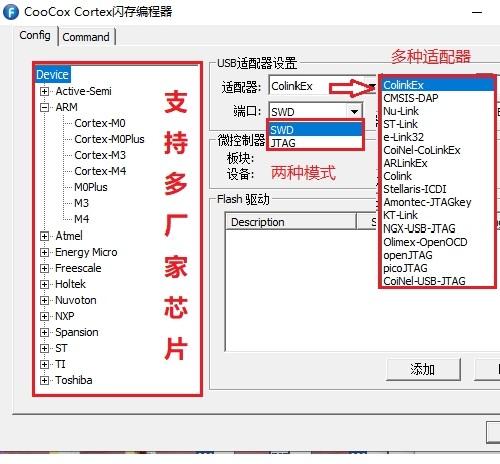Select the Nuvoton tree label
500x464 pixels.
tap(76, 300)
